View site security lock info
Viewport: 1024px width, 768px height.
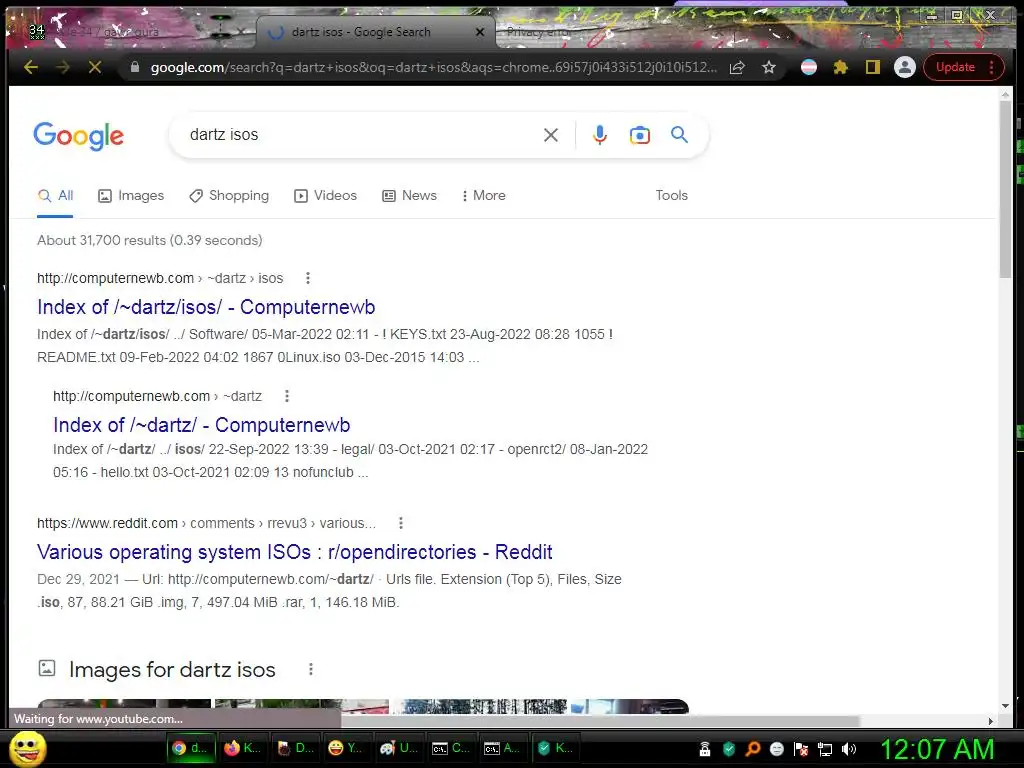[135, 67]
